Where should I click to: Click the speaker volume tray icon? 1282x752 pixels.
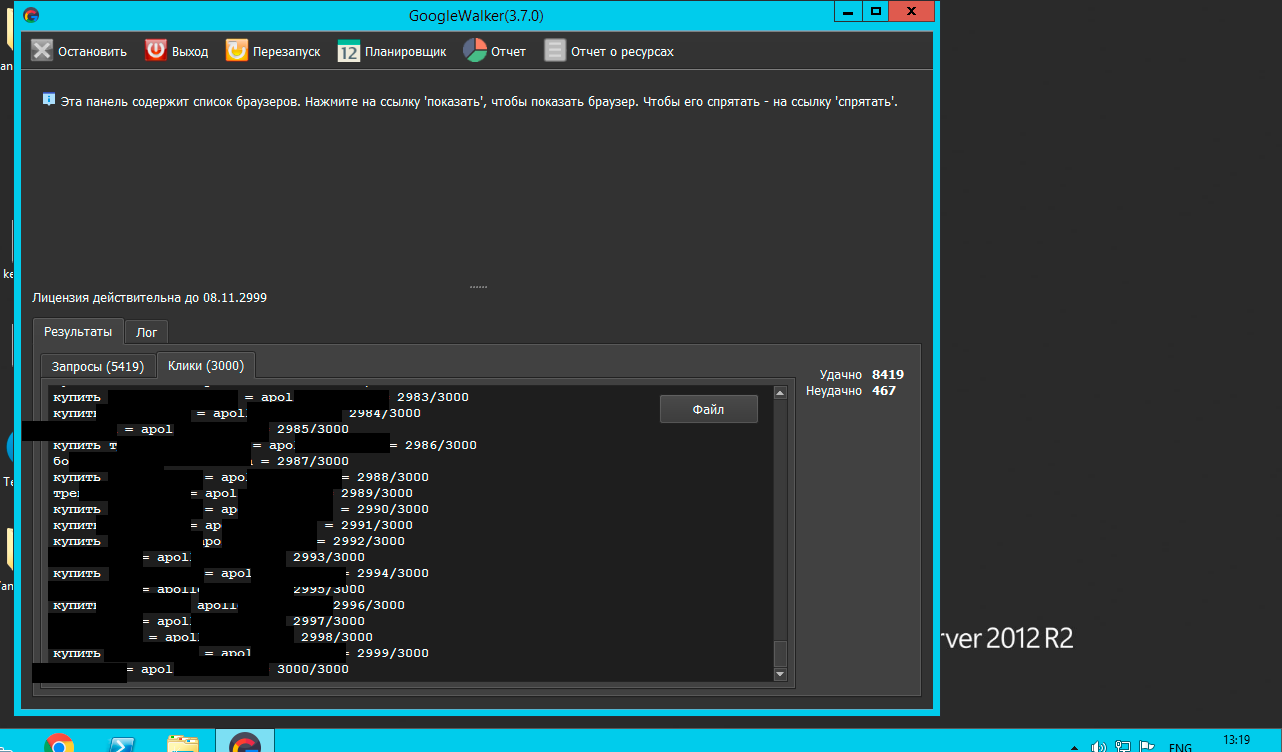[1098, 746]
